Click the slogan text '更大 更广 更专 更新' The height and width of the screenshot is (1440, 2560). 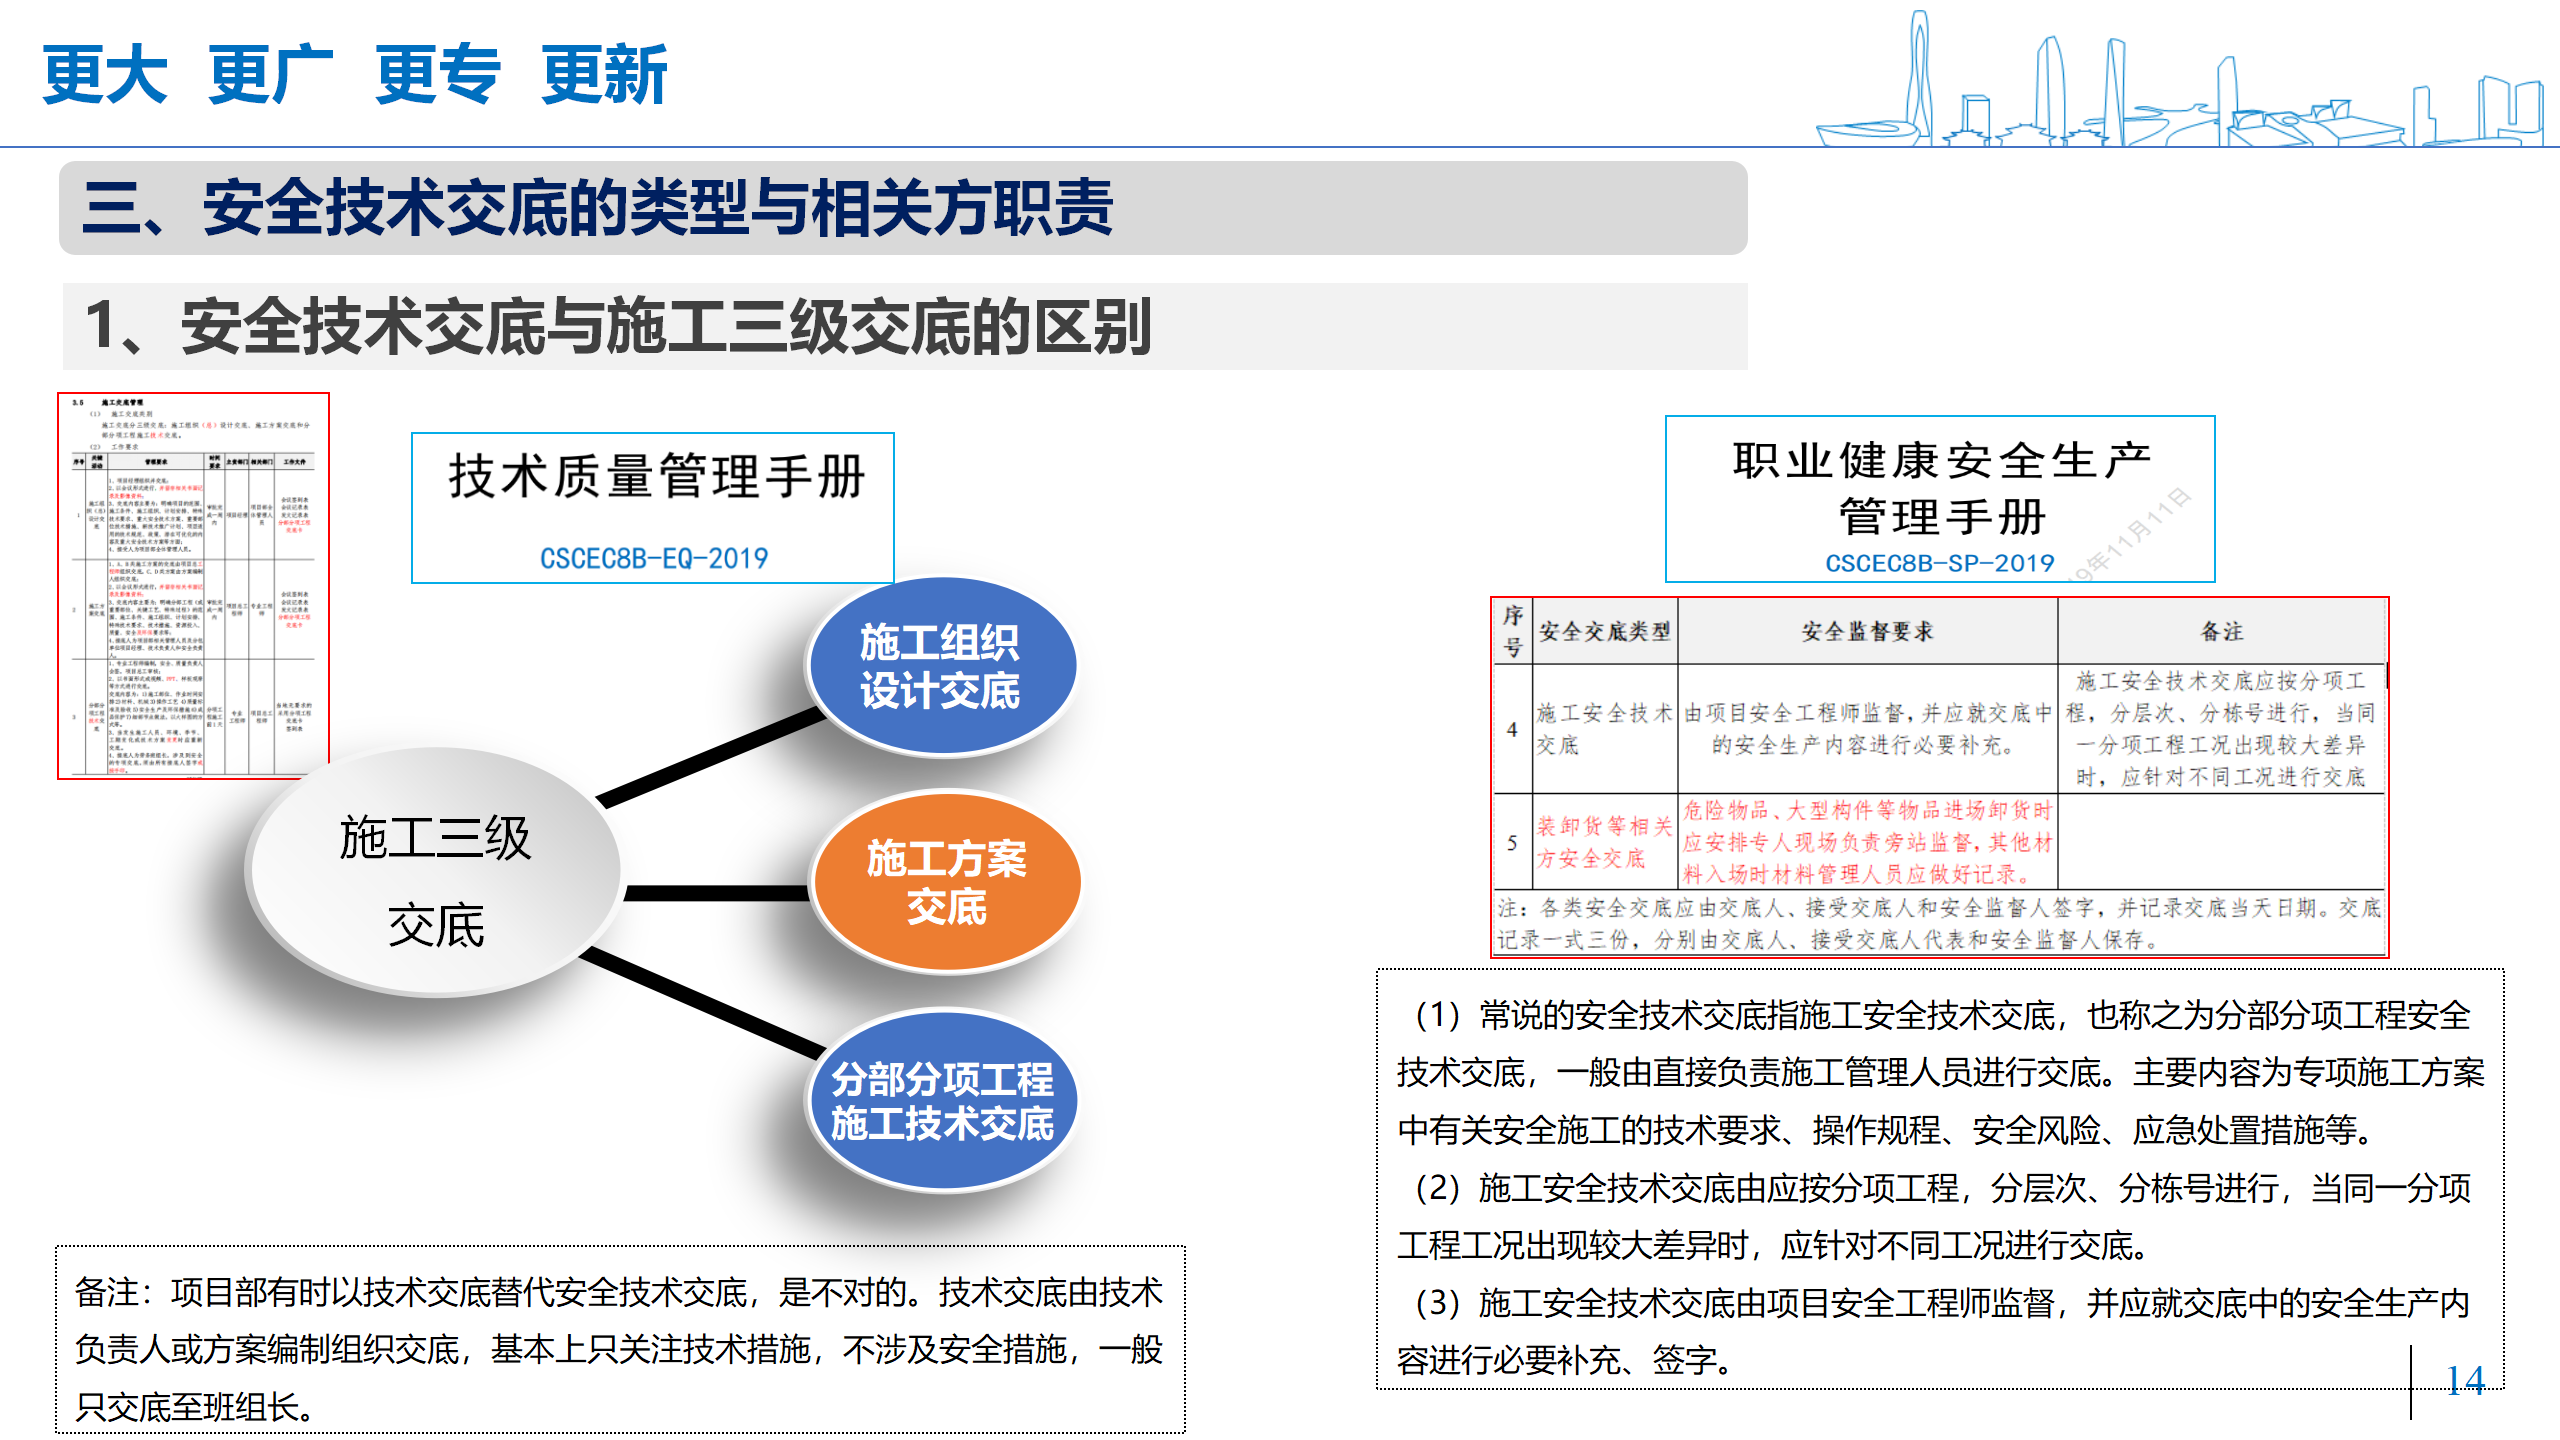point(355,75)
